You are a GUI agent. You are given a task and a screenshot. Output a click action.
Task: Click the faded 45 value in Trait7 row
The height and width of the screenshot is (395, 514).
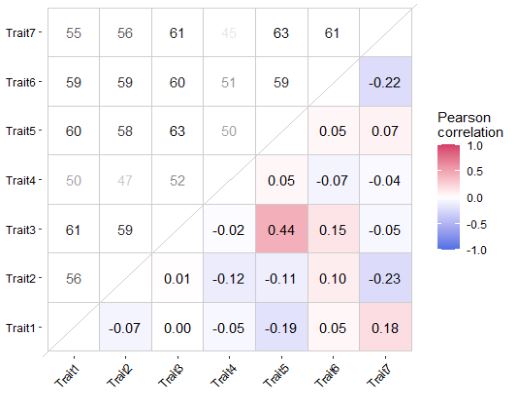click(x=229, y=33)
